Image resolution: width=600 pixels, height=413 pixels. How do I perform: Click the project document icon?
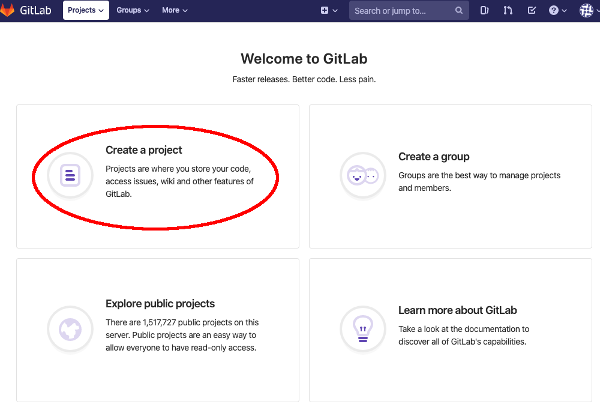(x=70, y=175)
